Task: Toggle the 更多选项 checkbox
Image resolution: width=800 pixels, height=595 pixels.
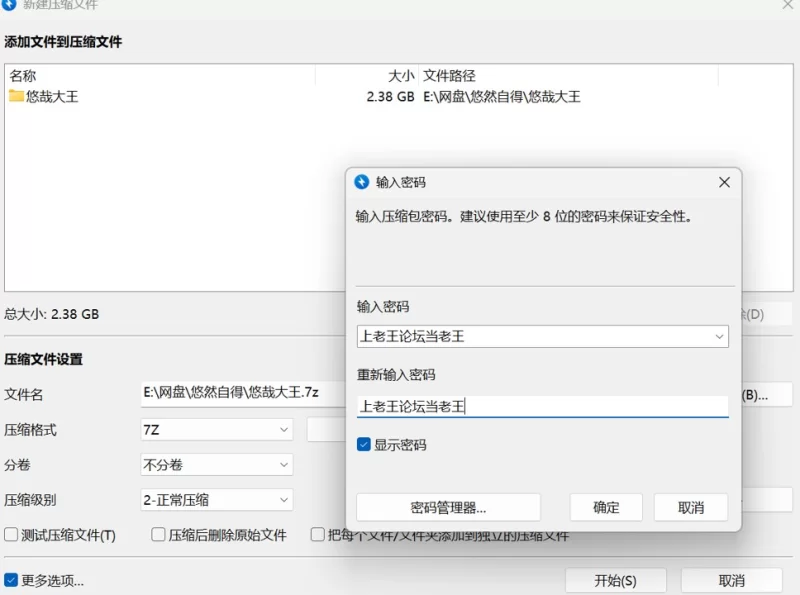Action: point(11,580)
